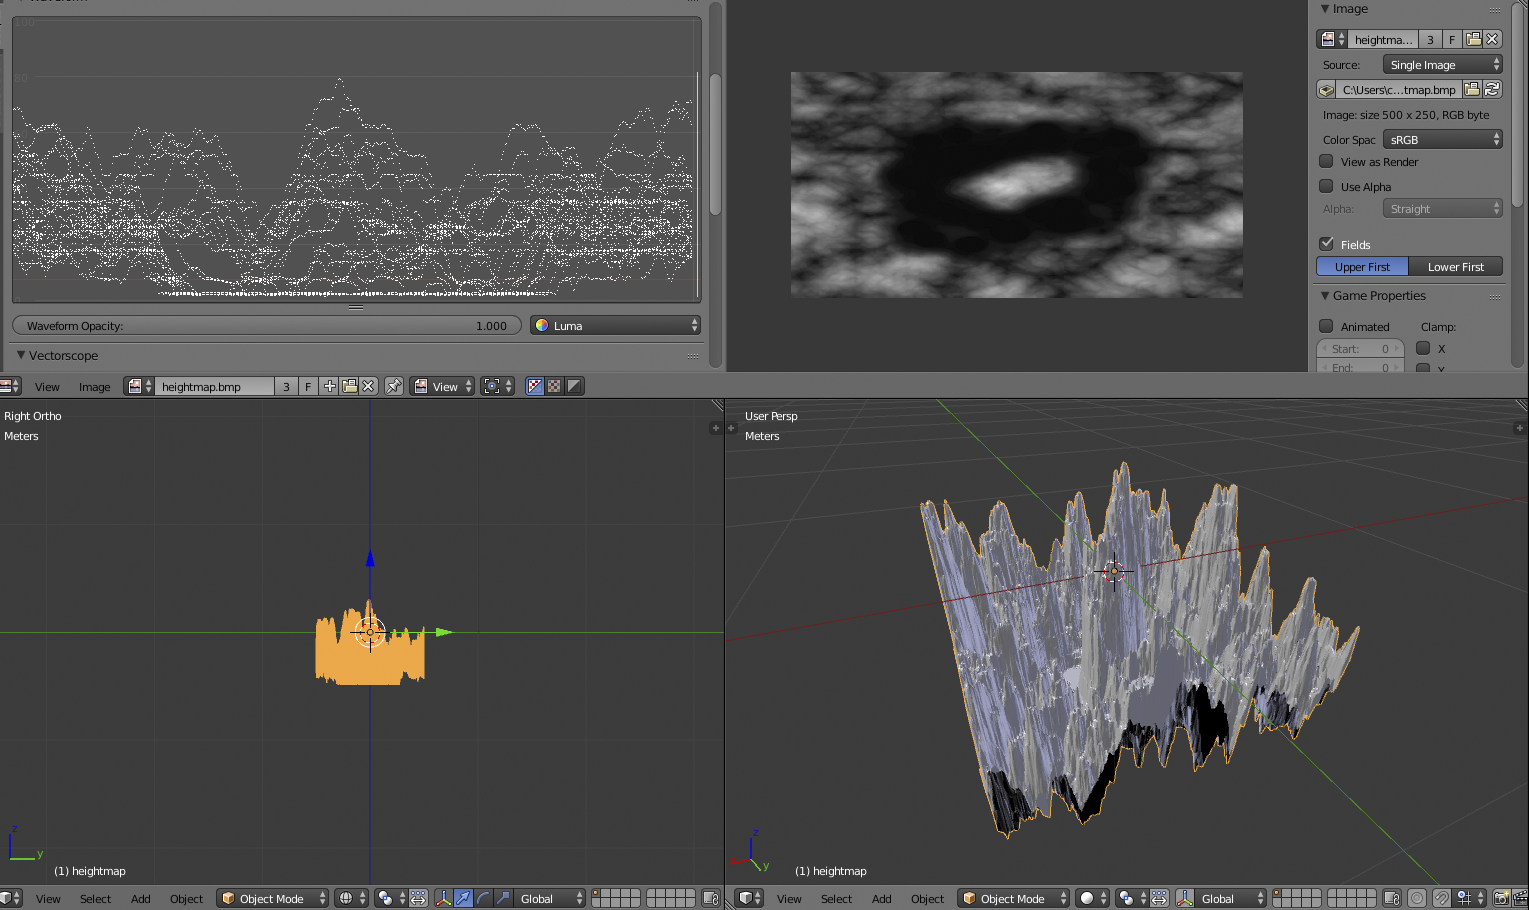Enable Animated checkbox in Game Properties
1529x910 pixels.
click(x=1326, y=326)
